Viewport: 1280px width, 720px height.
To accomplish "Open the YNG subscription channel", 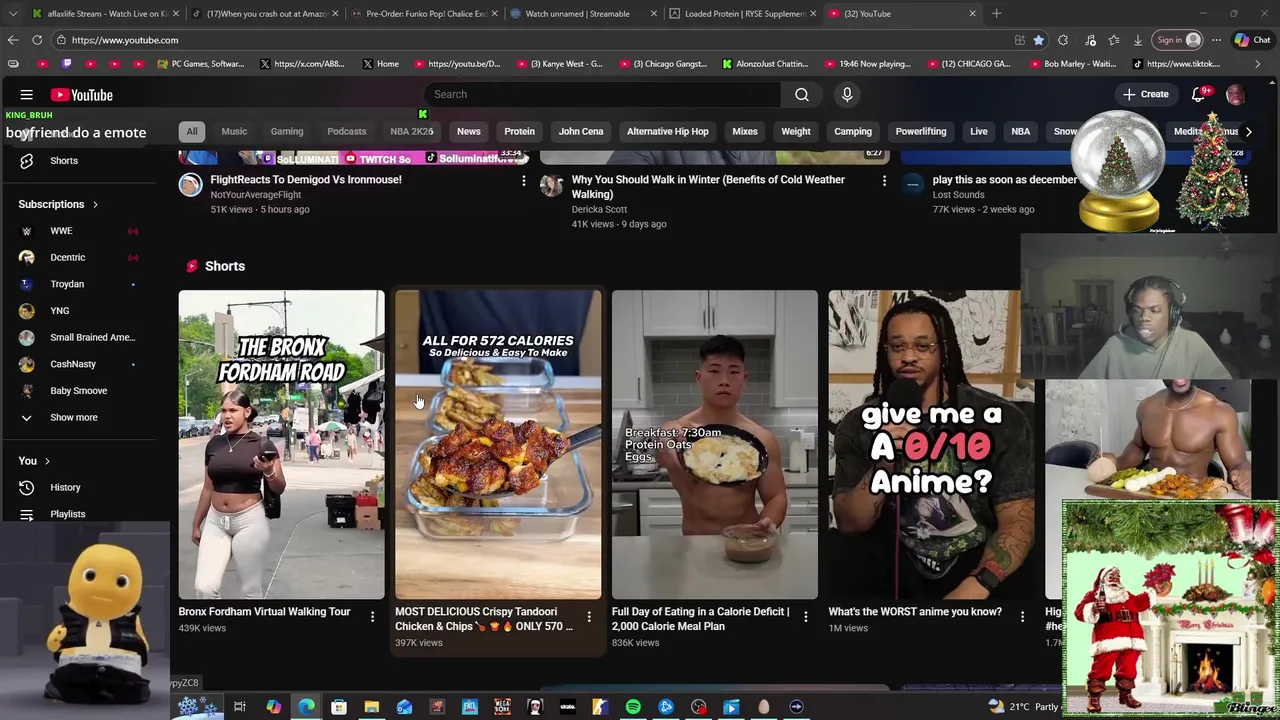I will click(x=60, y=311).
